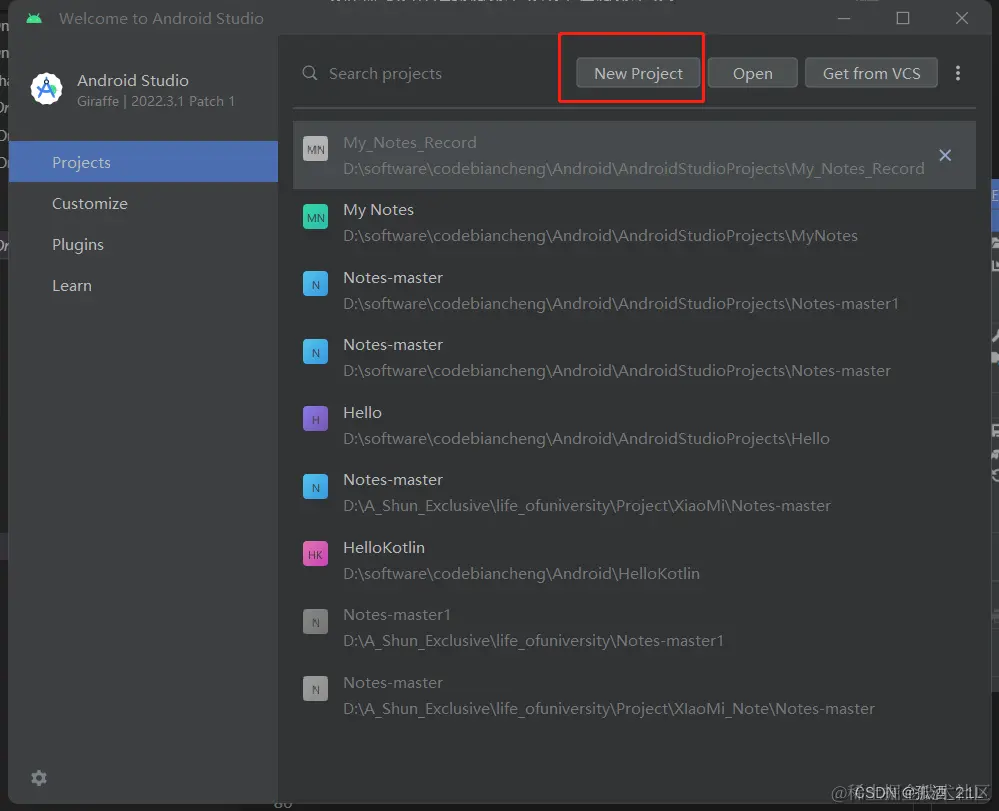
Task: Click the pink HK icon for HelloKotlin
Action: [315, 554]
